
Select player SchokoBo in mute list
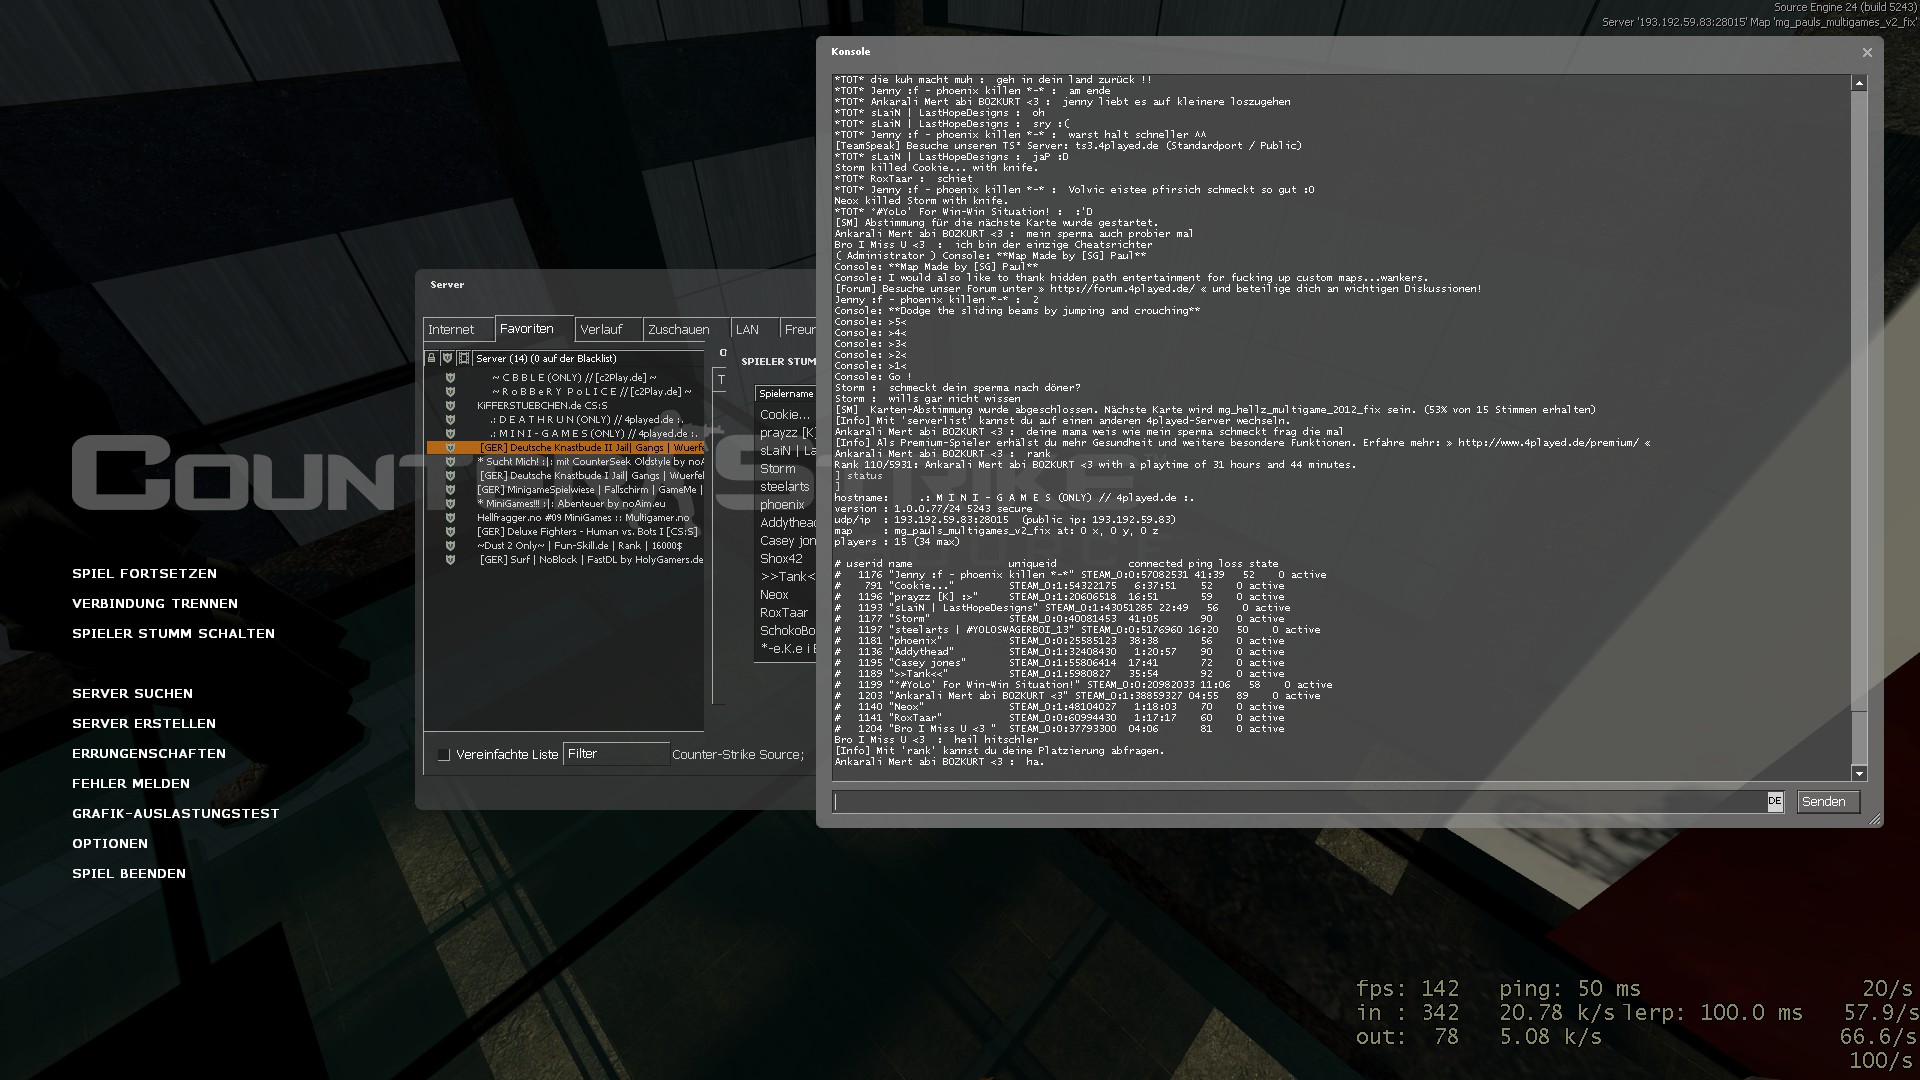(x=786, y=630)
